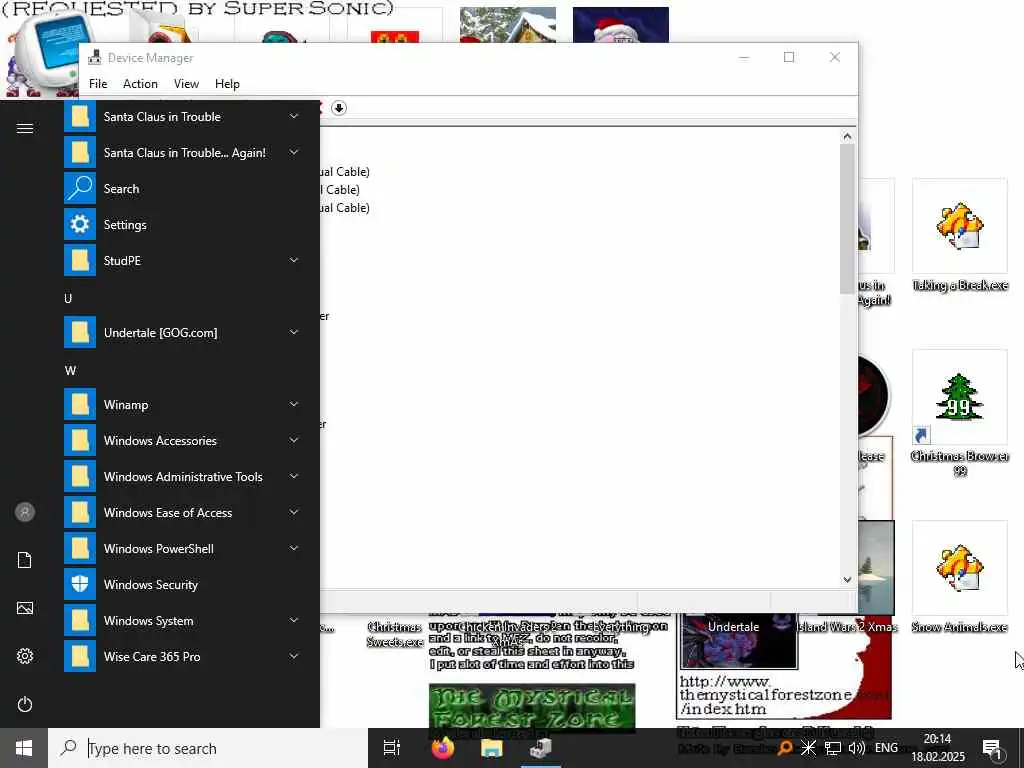Screen dimensions: 1024x768
Task: Open Settings gear in Start rail
Action: coord(25,656)
